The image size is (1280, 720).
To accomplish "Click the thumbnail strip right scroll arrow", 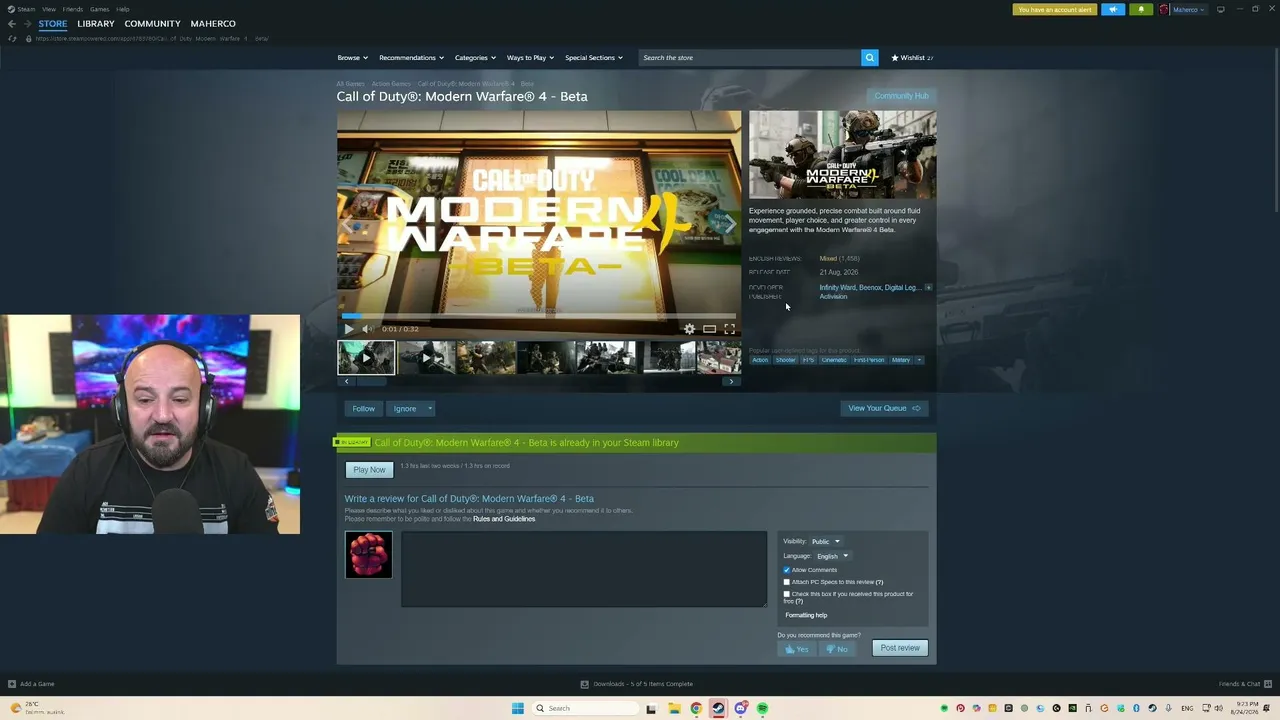I will 731,381.
